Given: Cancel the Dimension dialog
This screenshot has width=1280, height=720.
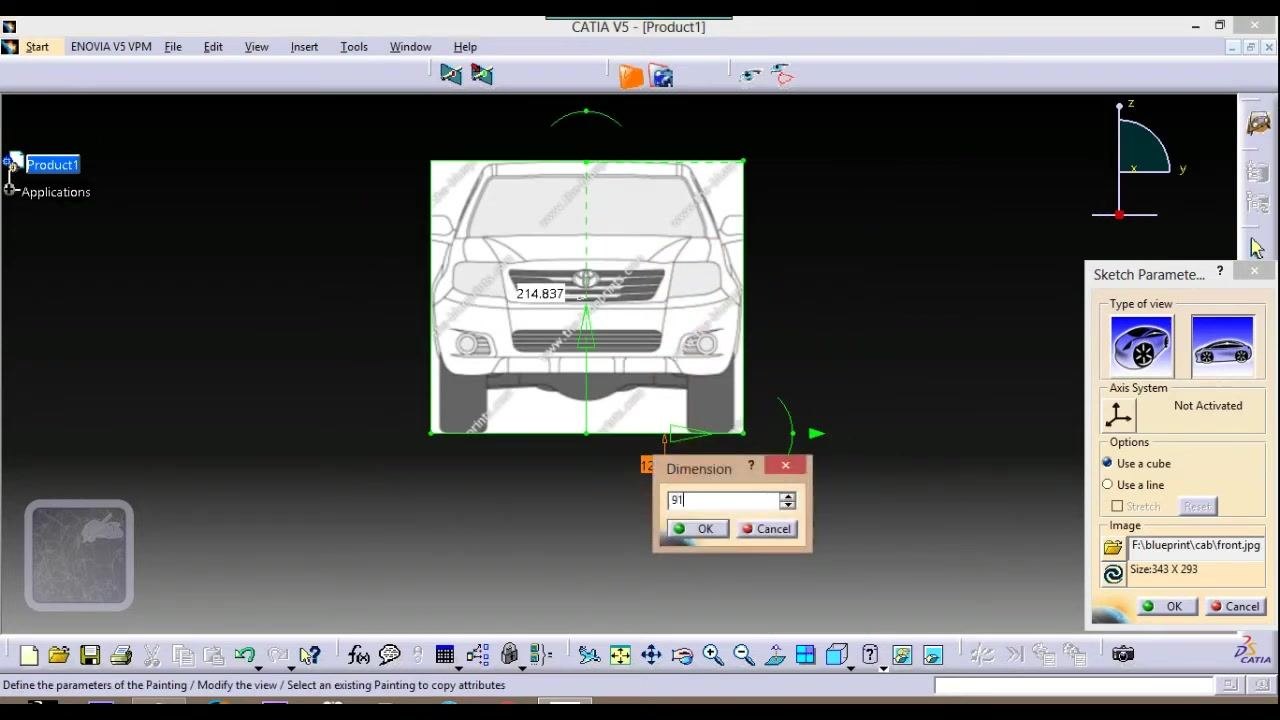Looking at the screenshot, I should point(767,529).
